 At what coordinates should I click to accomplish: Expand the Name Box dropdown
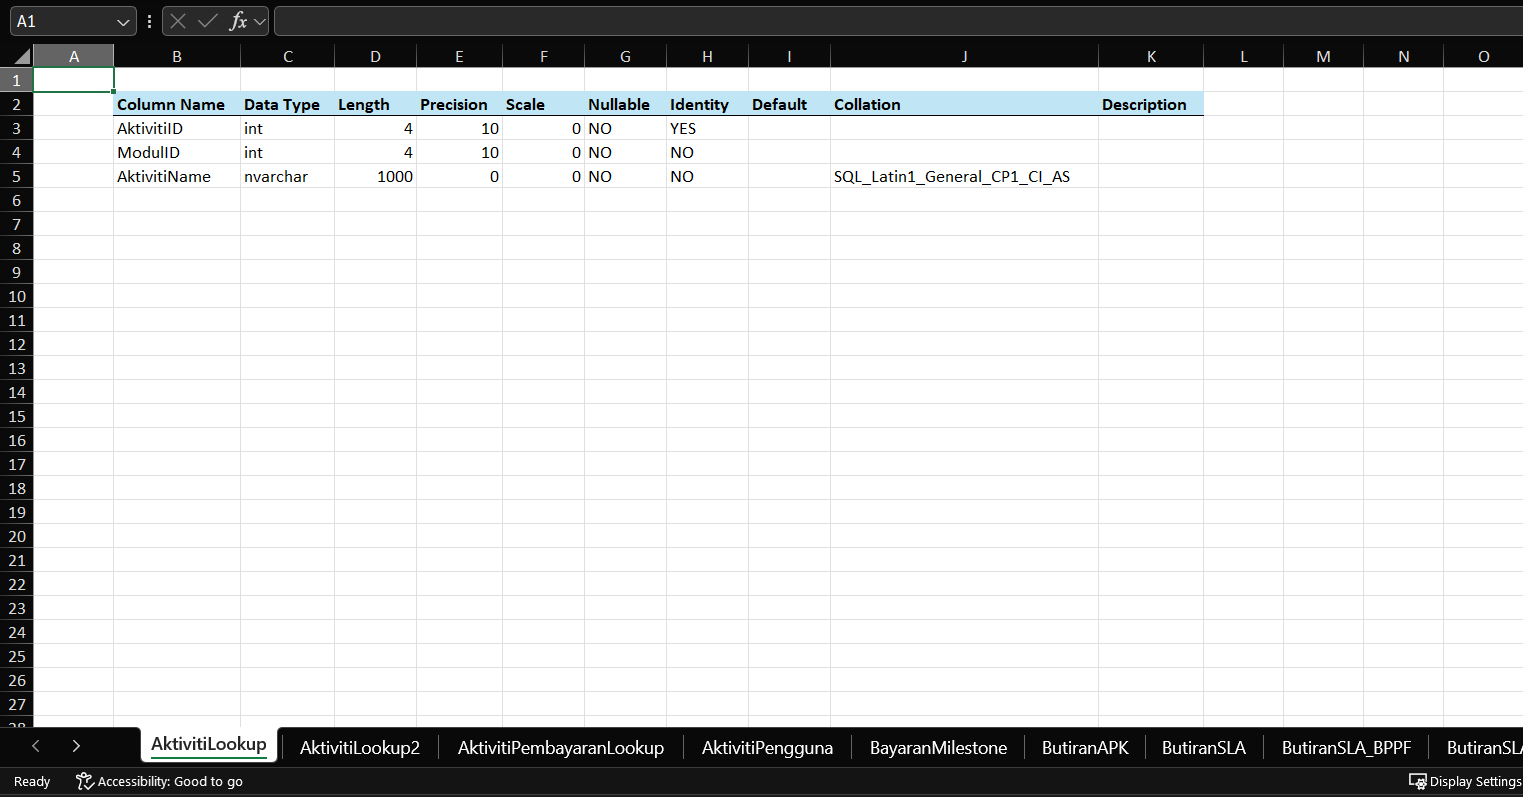click(x=123, y=21)
